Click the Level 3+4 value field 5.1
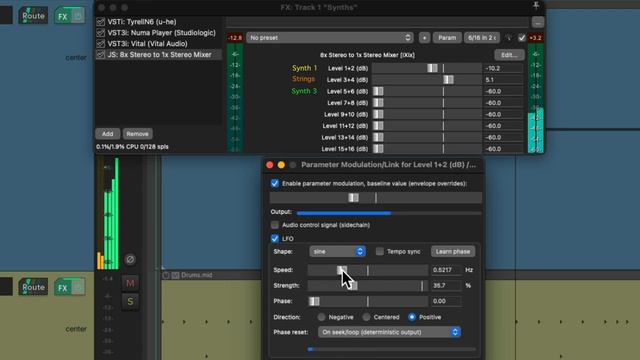The width and height of the screenshot is (640, 360). click(503, 80)
